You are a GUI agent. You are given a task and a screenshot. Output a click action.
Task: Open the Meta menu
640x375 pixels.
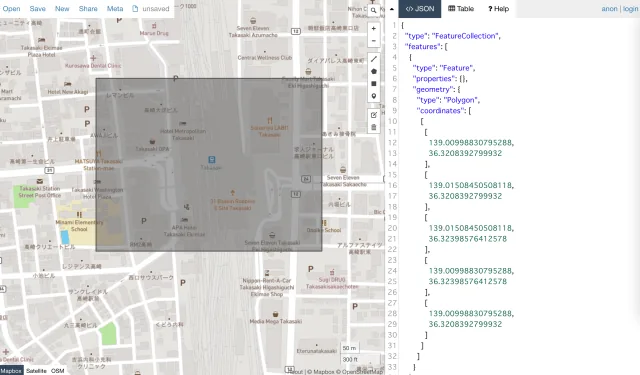[115, 9]
